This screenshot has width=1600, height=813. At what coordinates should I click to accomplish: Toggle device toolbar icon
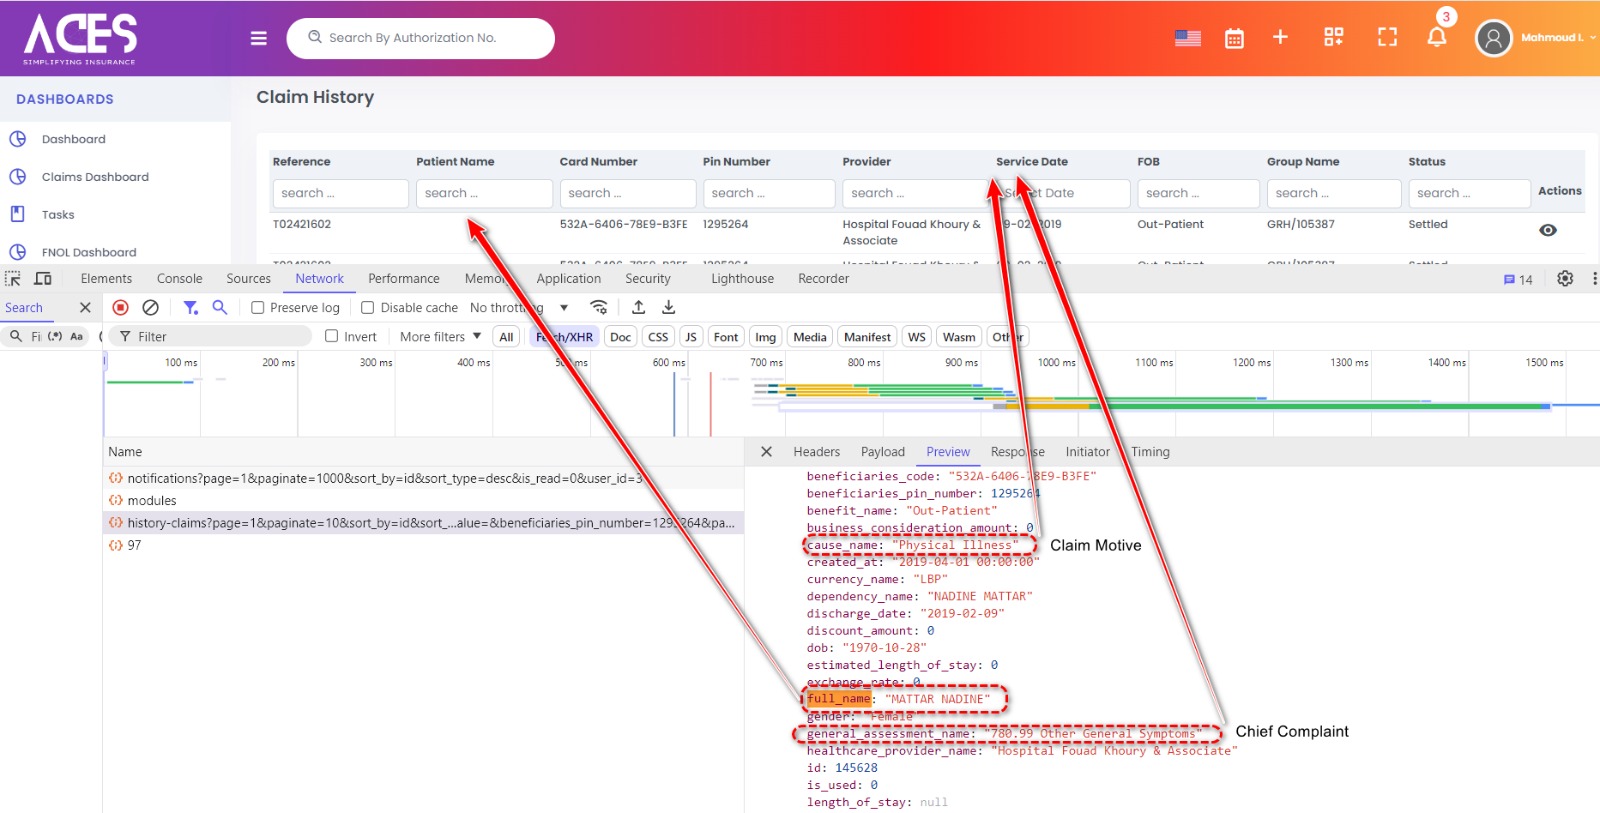[x=43, y=279]
